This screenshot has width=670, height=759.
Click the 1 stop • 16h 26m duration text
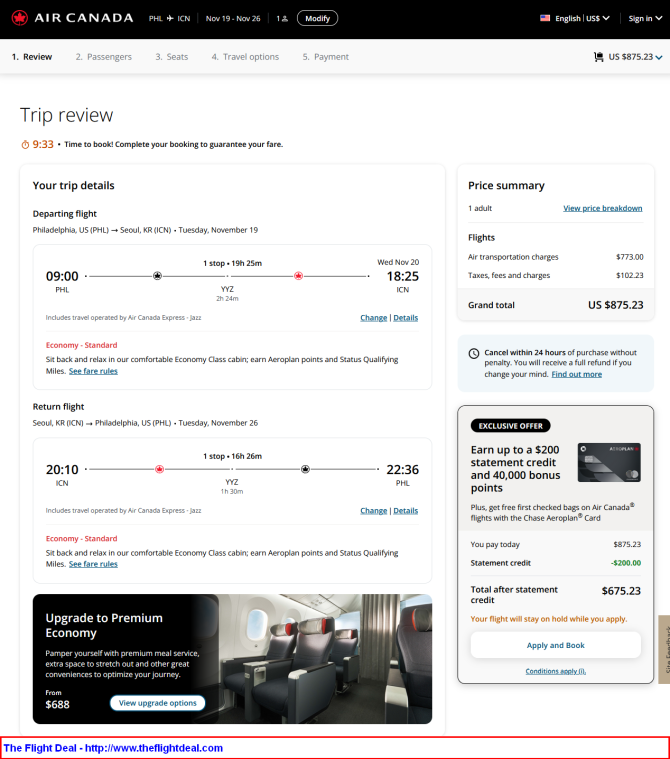pyautogui.click(x=232, y=456)
